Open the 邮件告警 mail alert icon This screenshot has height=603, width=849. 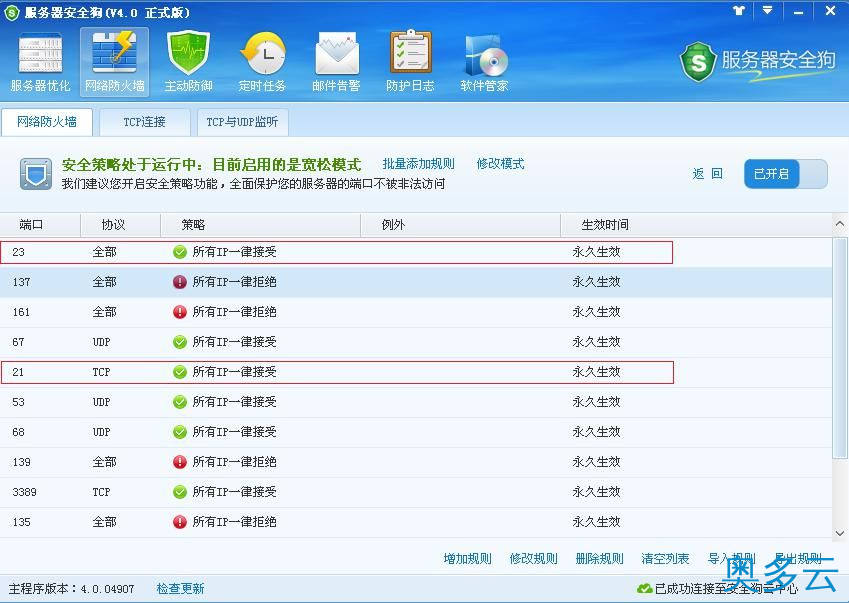point(336,62)
